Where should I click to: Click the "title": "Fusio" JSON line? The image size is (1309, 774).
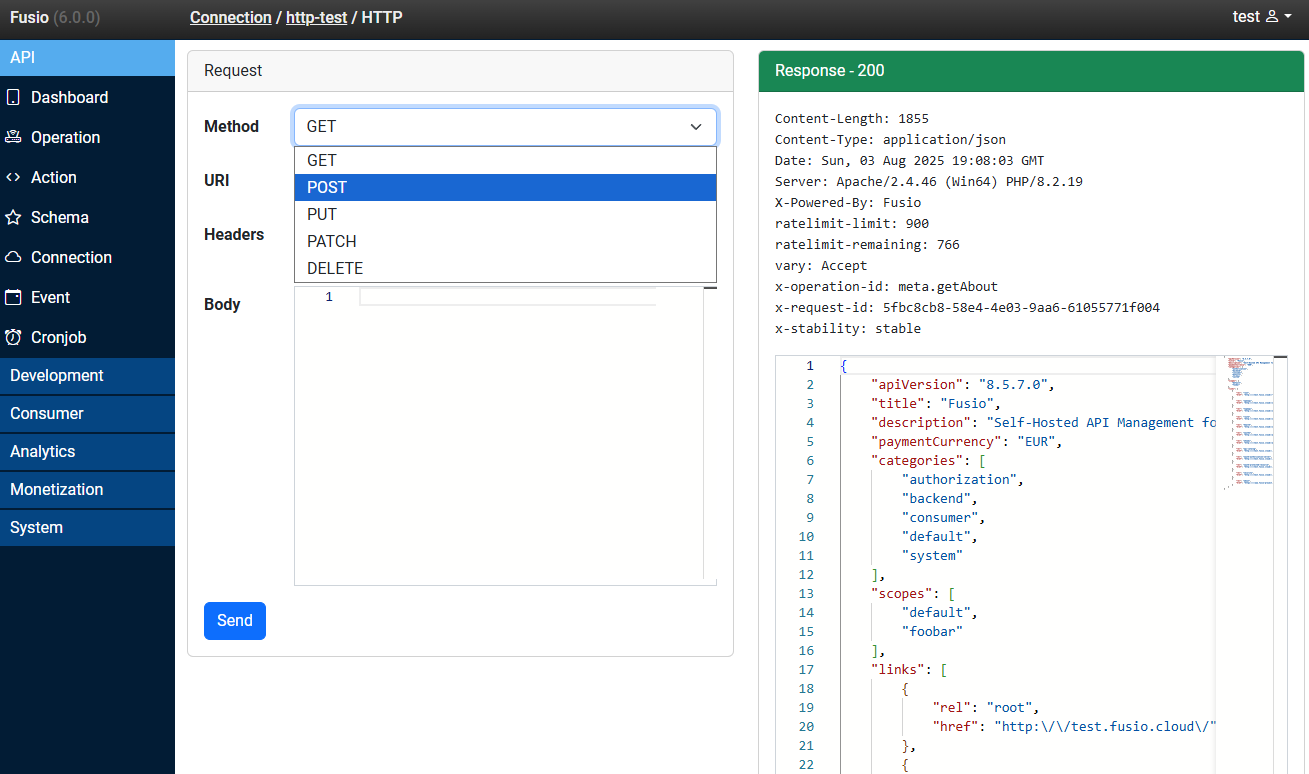936,404
